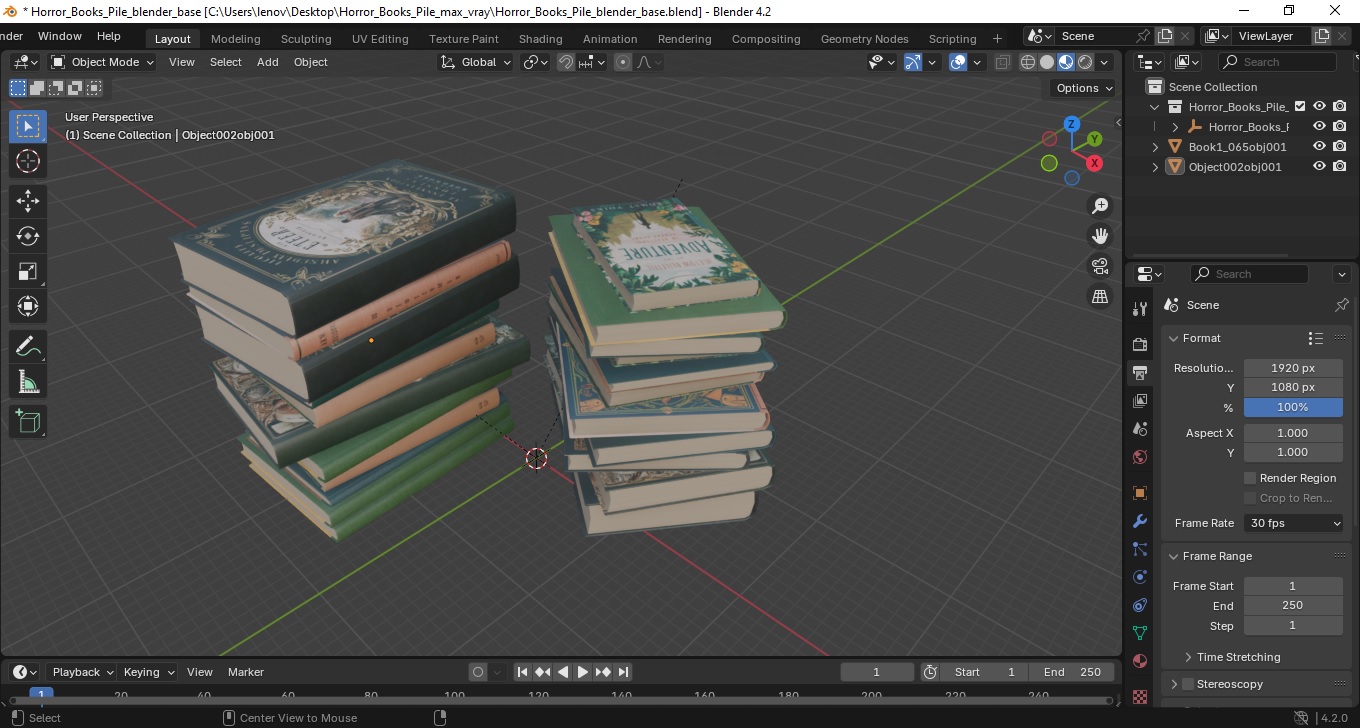Viewport: 1360px width, 728px height.
Task: Exclude Horror_Books_Pile collection from View Layer
Action: [x=1300, y=106]
